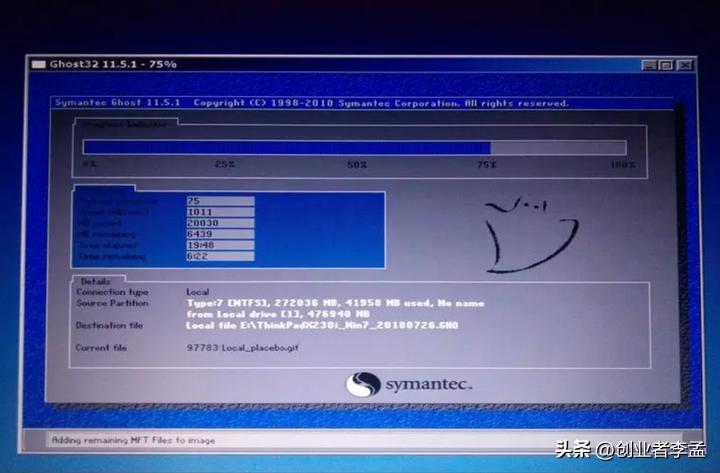Click the Local connection value

[x=197, y=292]
